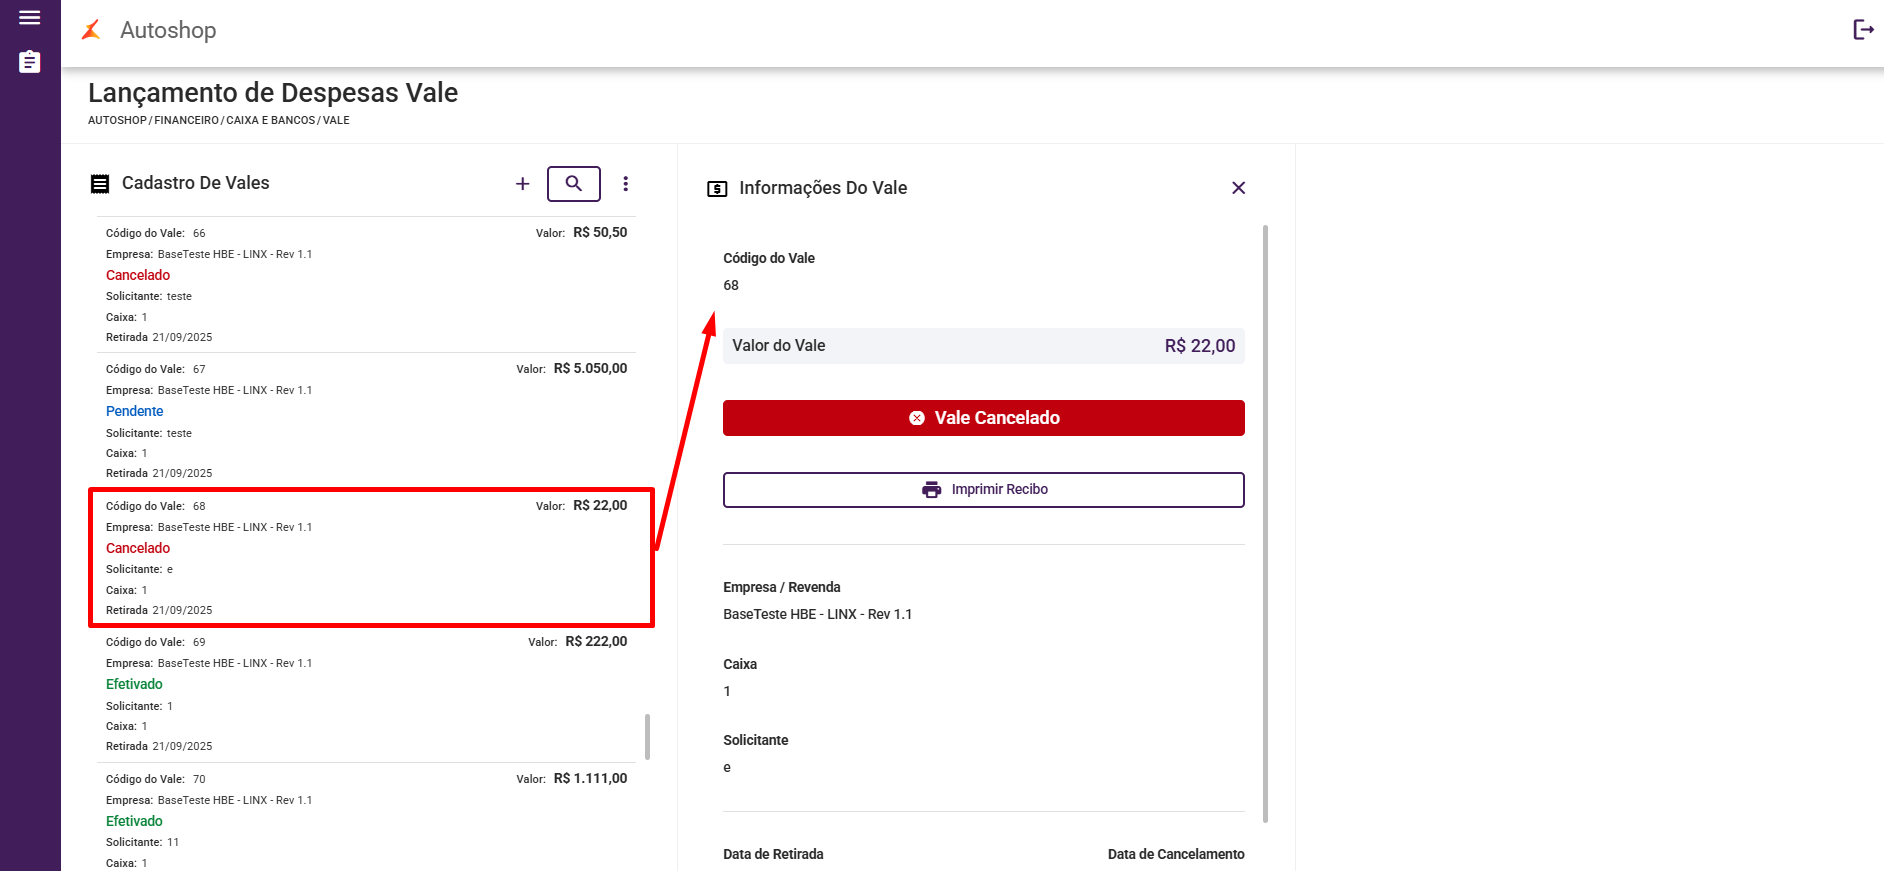Click the Autoshop app title

click(x=168, y=30)
